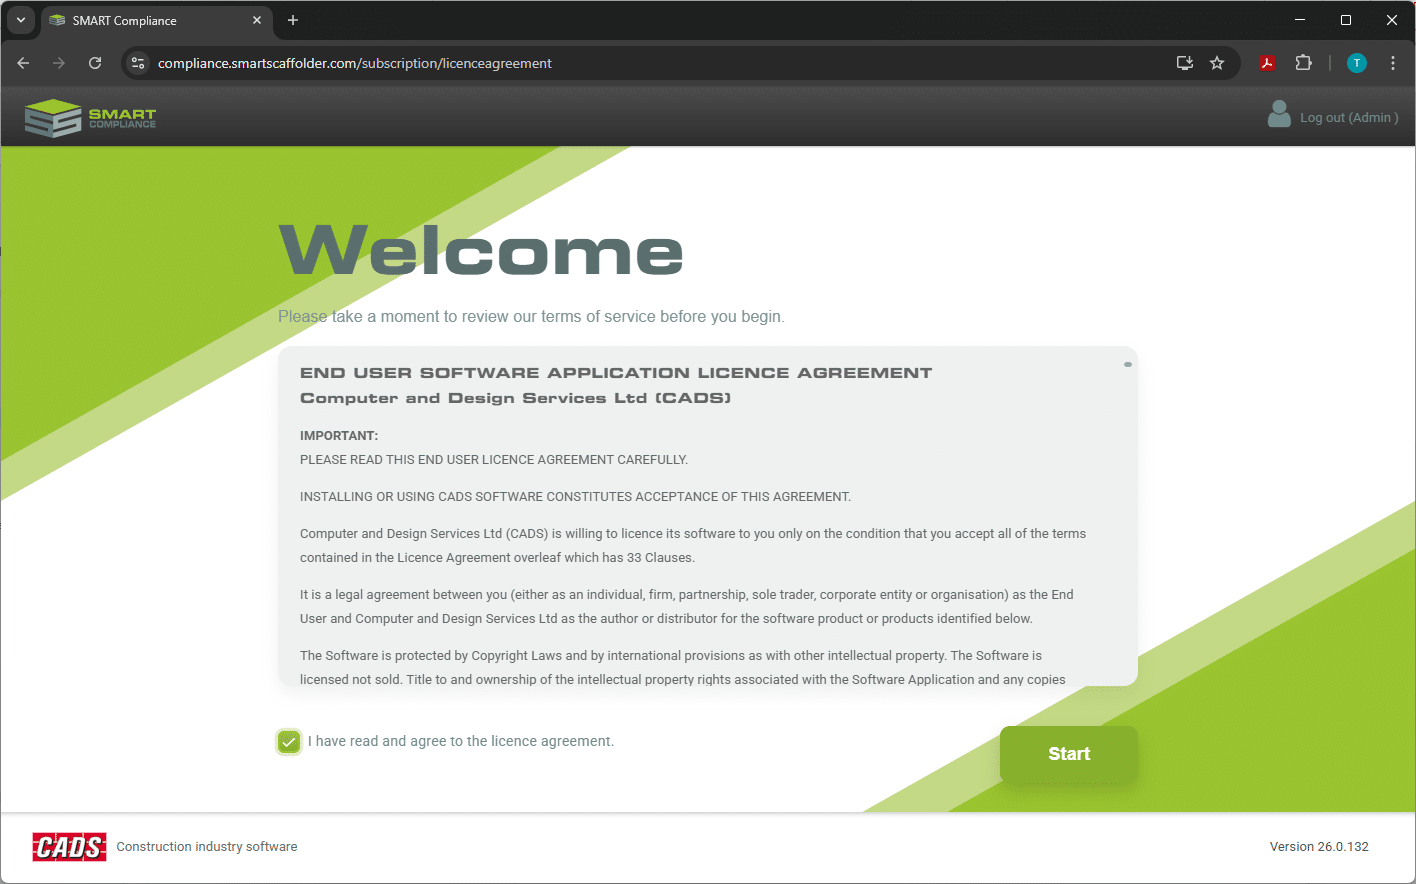Viewport: 1416px width, 884px height.
Task: Go back to previous page
Action: (23, 63)
